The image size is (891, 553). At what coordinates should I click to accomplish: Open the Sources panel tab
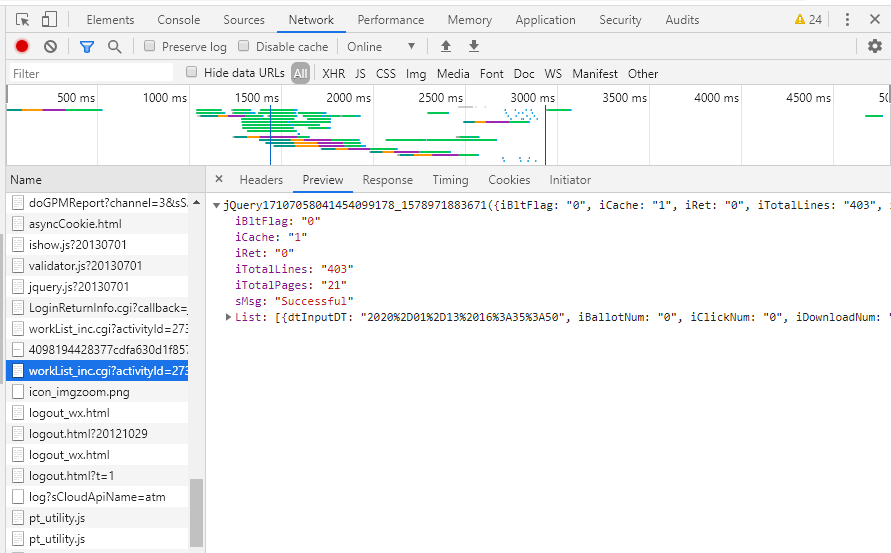pyautogui.click(x=244, y=20)
